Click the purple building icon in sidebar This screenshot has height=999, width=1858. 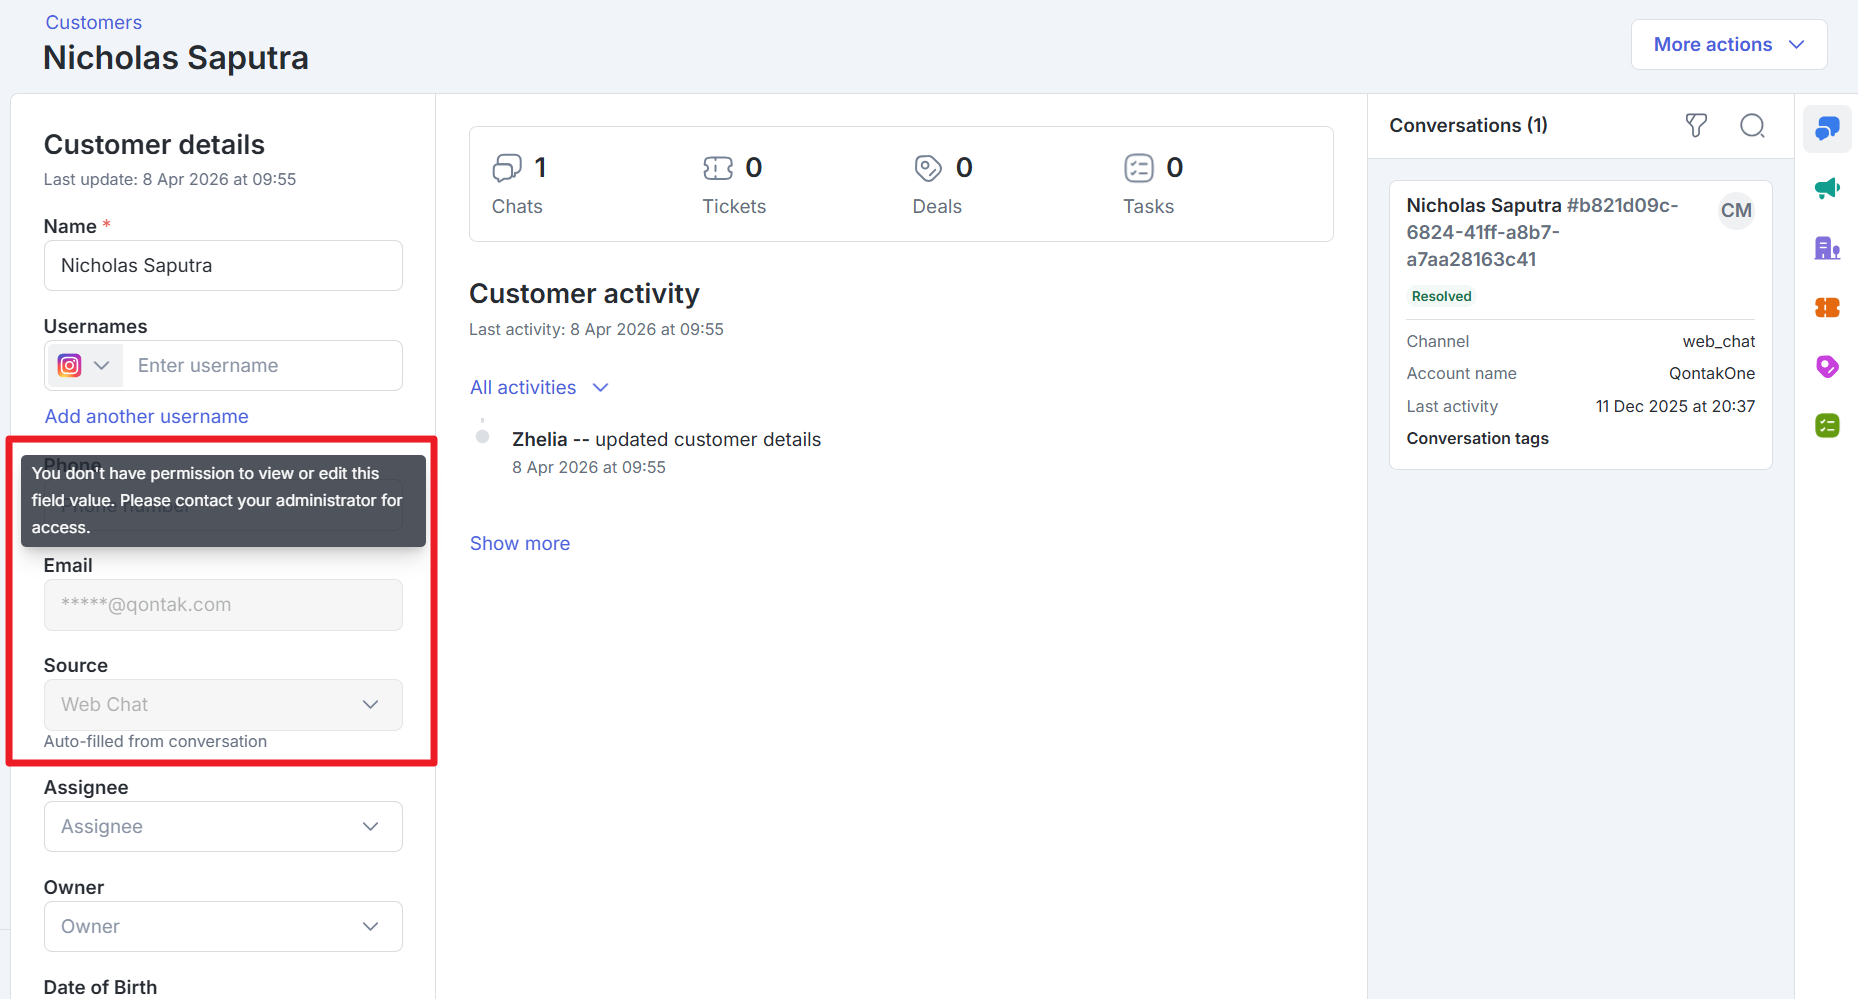pos(1827,248)
